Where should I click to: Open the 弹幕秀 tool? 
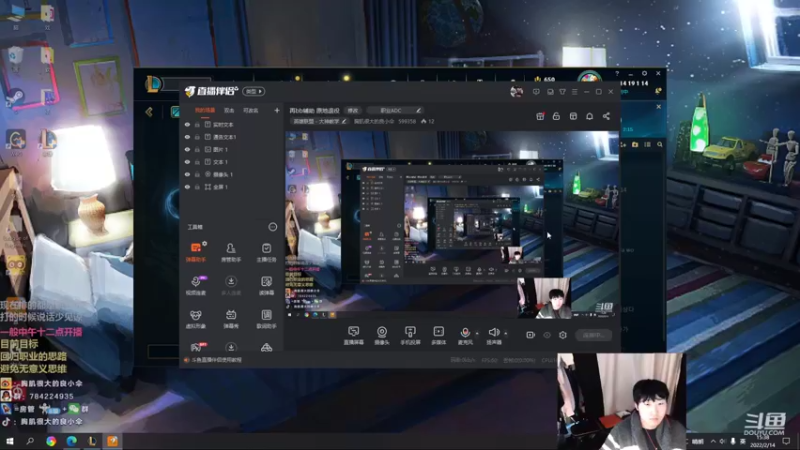pos(231,318)
